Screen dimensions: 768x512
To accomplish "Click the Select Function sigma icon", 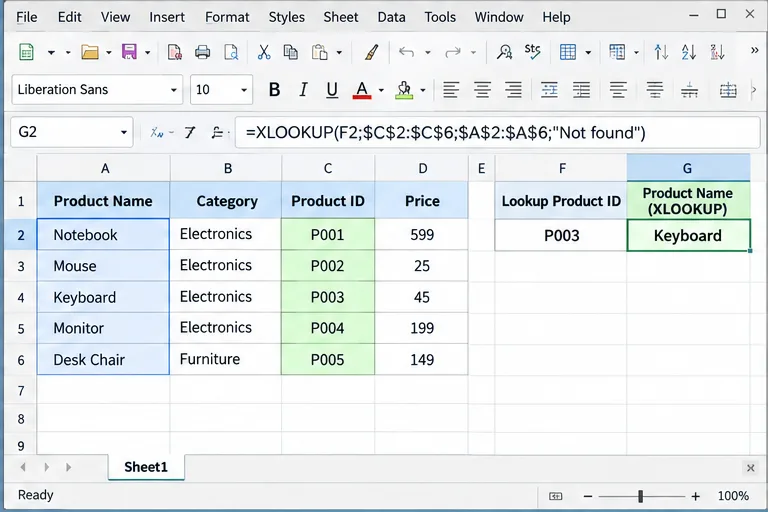I will (x=190, y=132).
